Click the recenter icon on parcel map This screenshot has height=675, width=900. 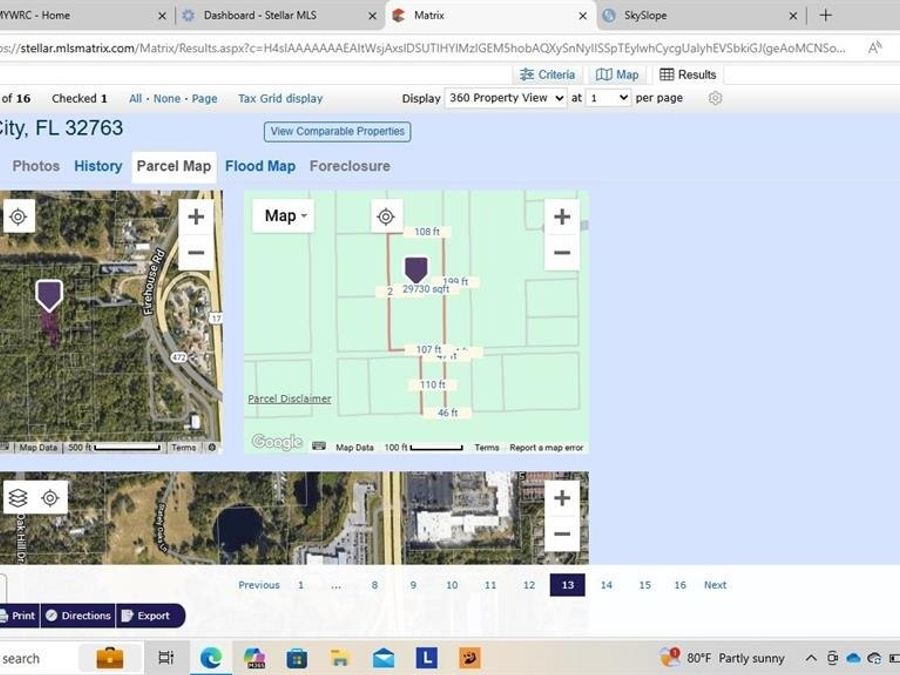coord(386,216)
